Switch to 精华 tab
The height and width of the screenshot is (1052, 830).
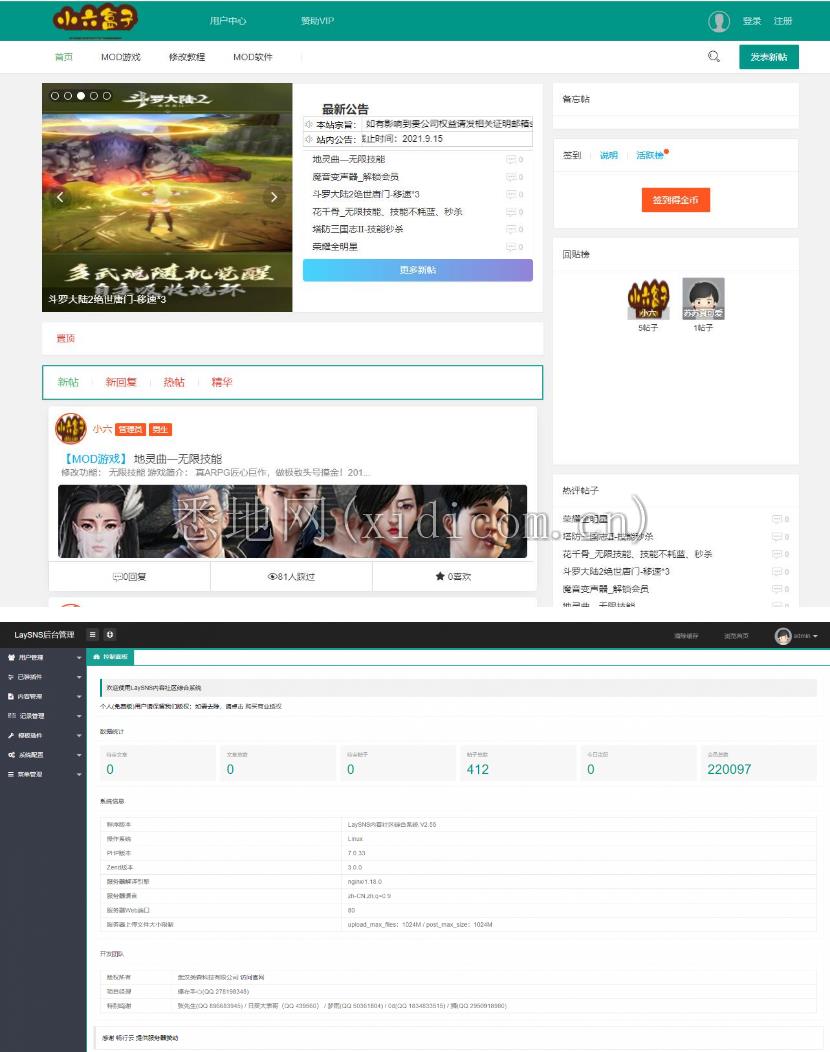pos(221,382)
